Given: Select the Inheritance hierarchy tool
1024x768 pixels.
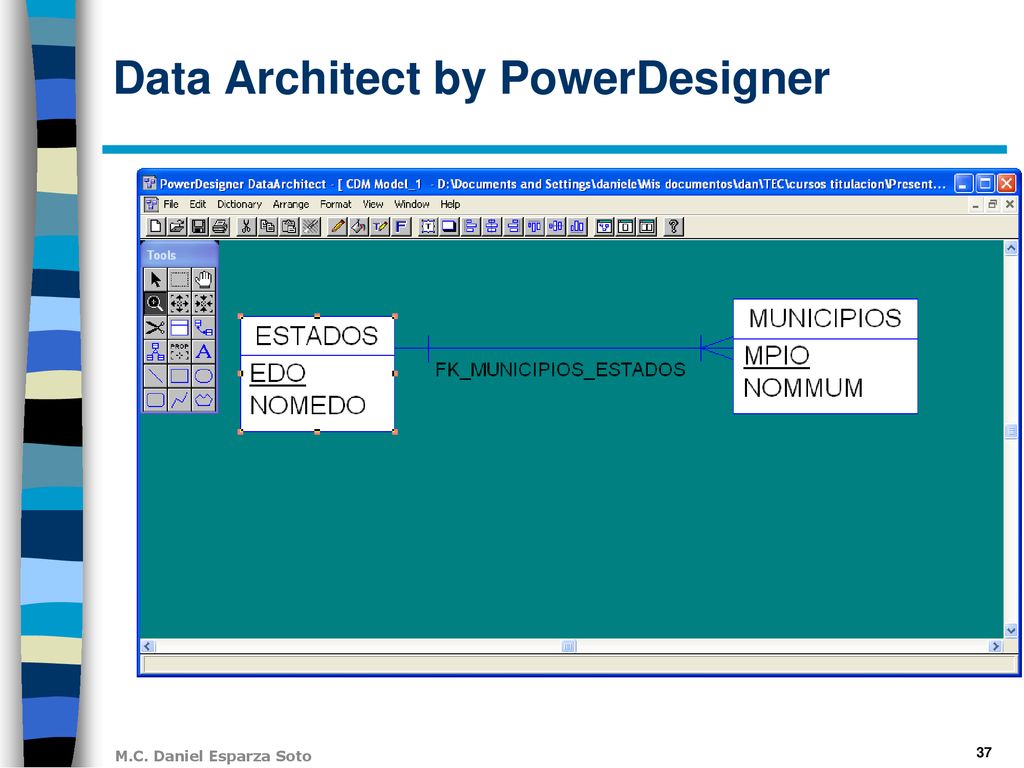Looking at the screenshot, I should [x=155, y=352].
